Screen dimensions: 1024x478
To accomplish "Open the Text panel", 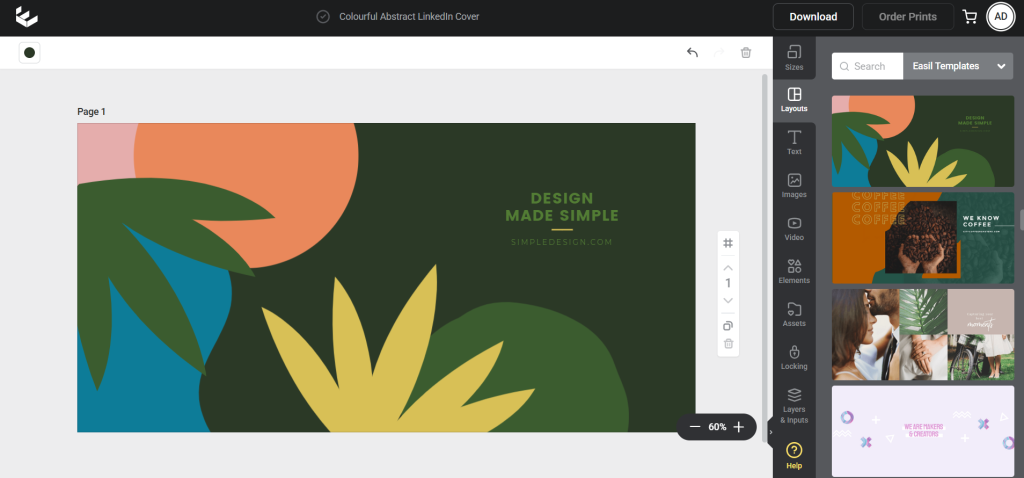I will point(794,143).
